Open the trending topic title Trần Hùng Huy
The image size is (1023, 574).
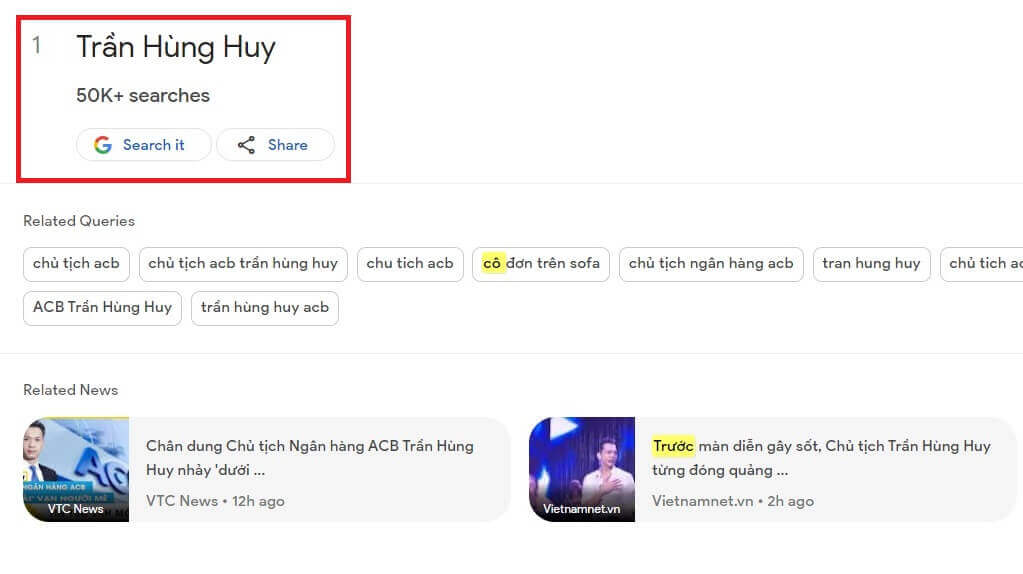point(176,47)
